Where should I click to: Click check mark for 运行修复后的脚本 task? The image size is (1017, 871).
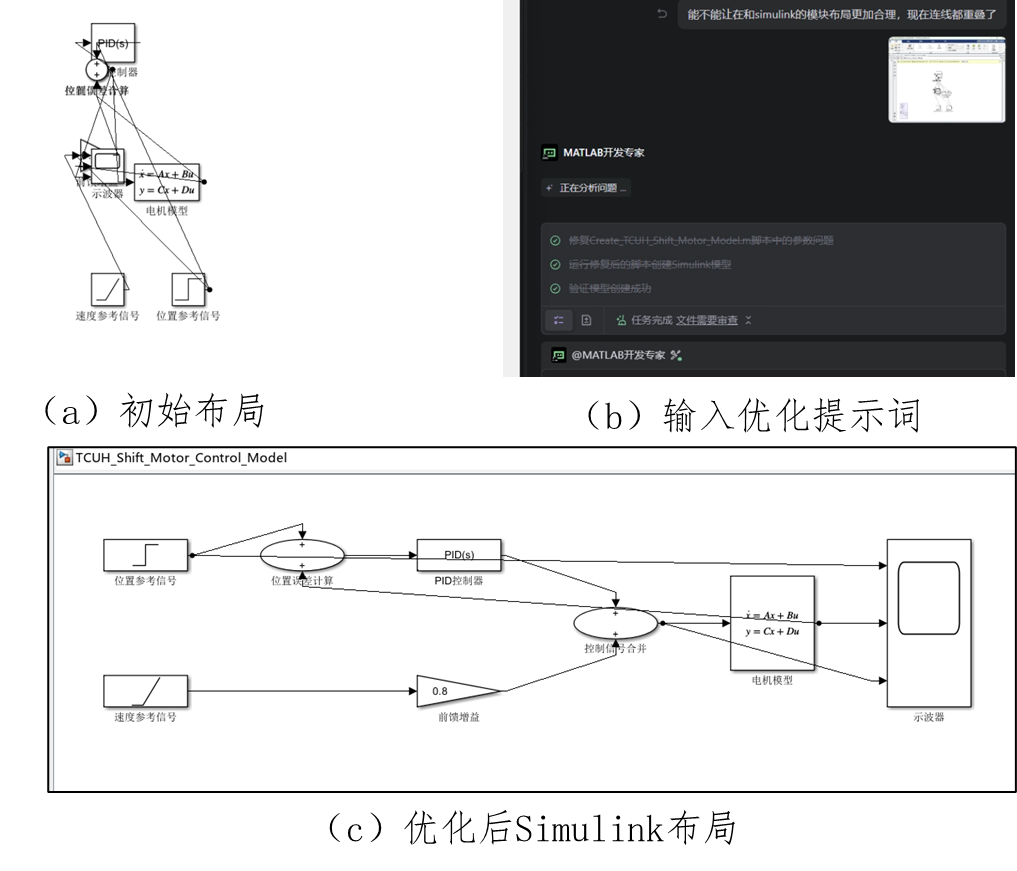(x=555, y=265)
